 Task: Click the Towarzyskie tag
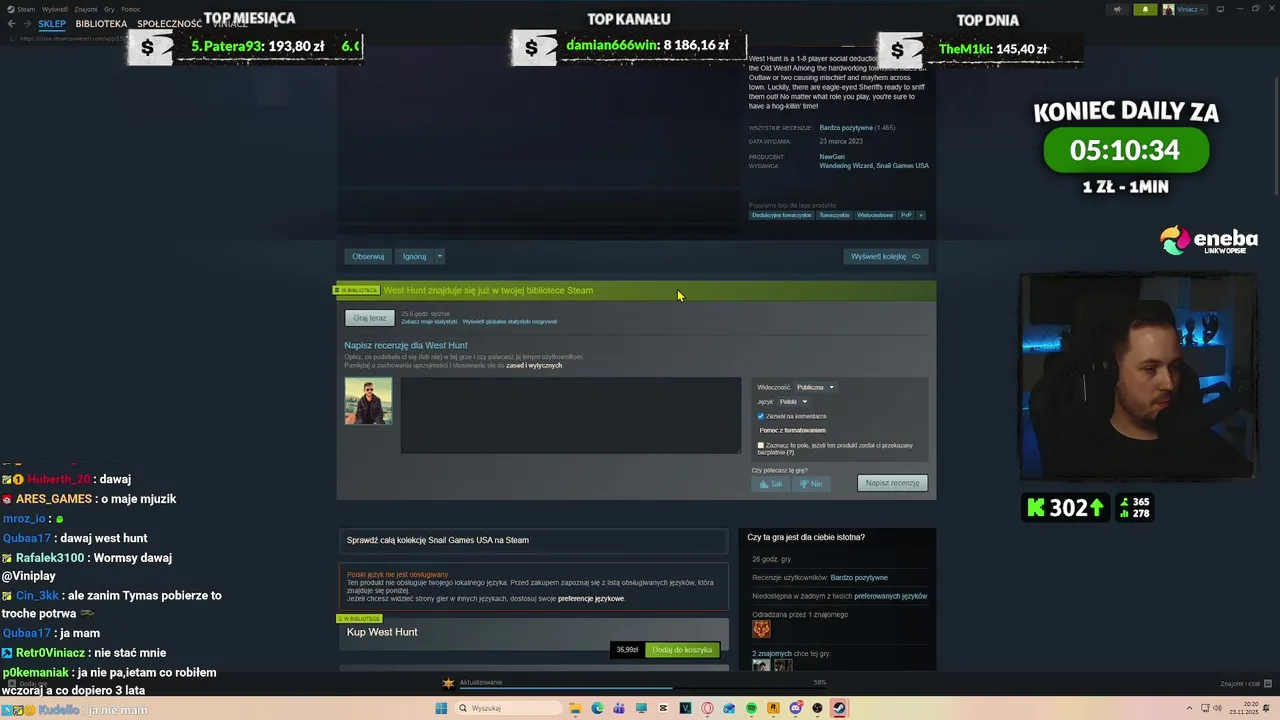[834, 215]
